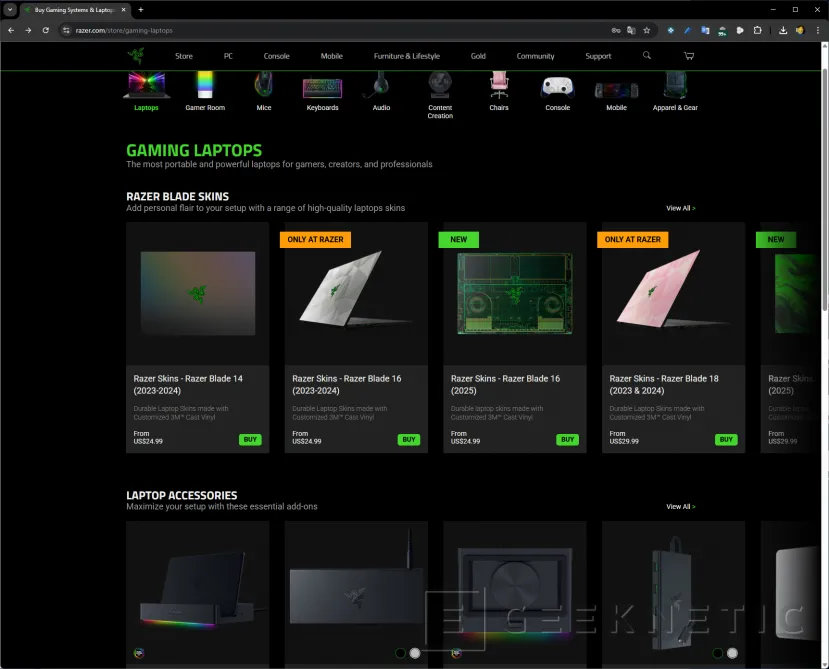Open the Gold menu item

click(478, 56)
